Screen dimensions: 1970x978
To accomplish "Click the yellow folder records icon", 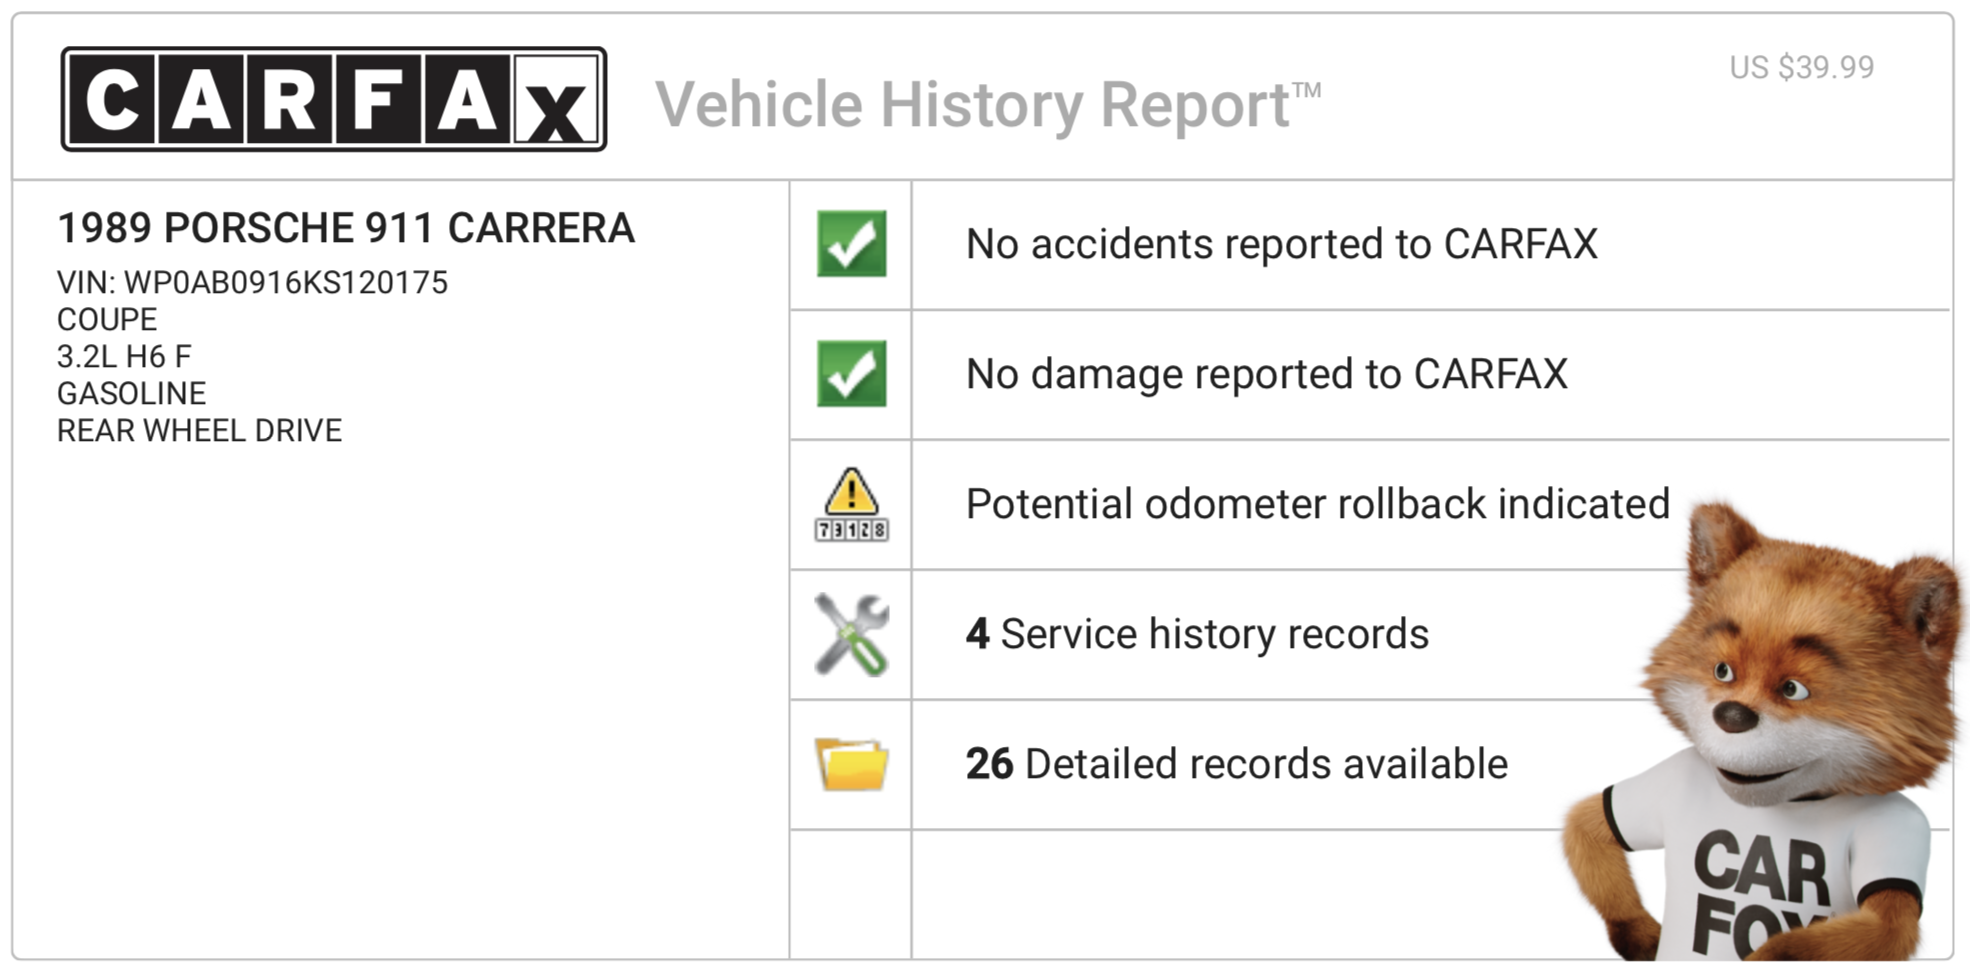I will coord(851,764).
